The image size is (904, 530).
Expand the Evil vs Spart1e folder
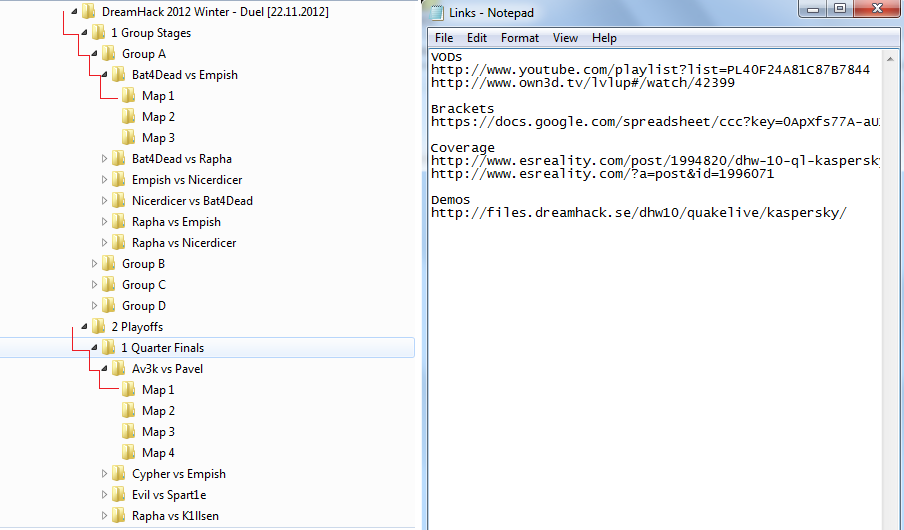coord(105,495)
